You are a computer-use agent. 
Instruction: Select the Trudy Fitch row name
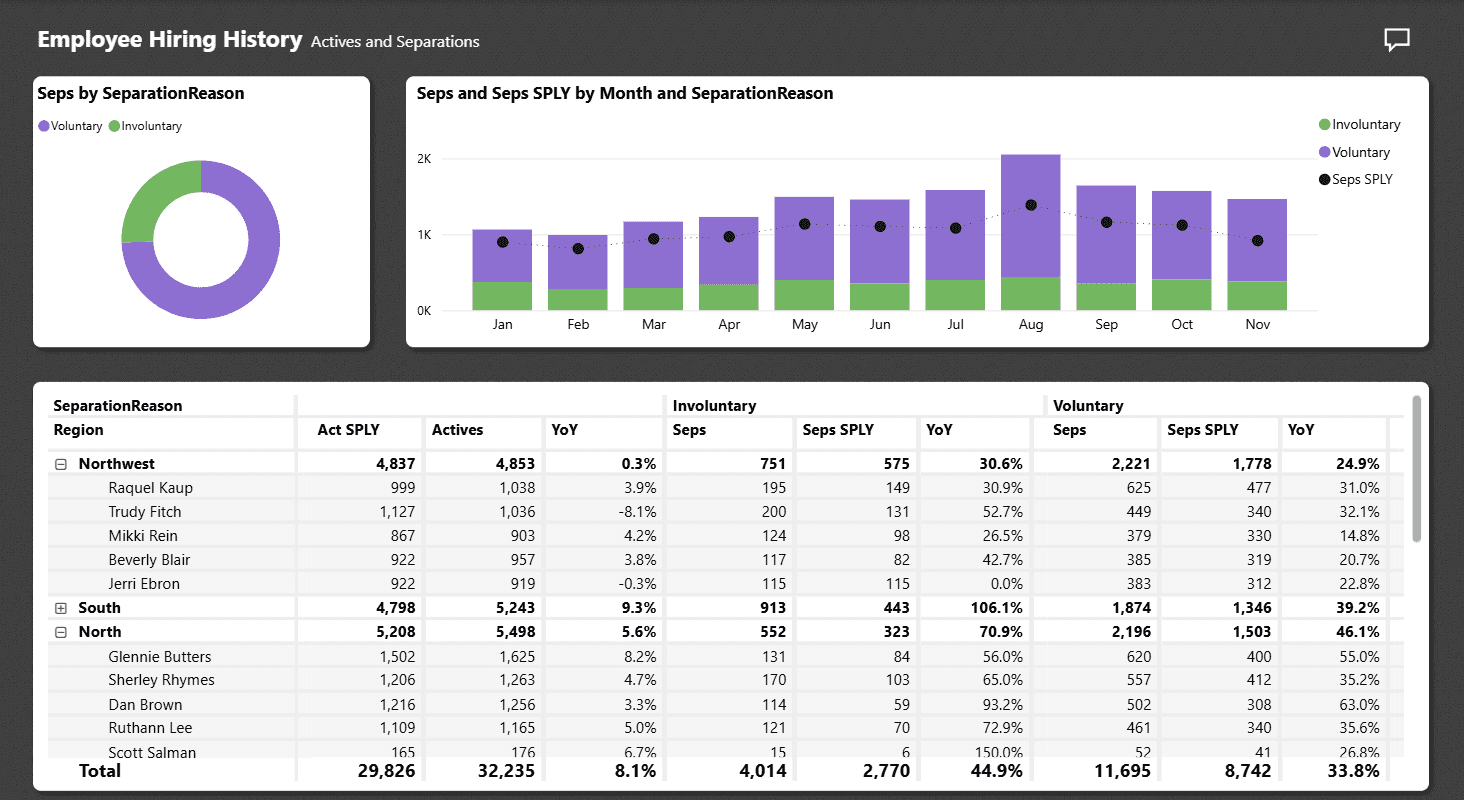point(145,512)
